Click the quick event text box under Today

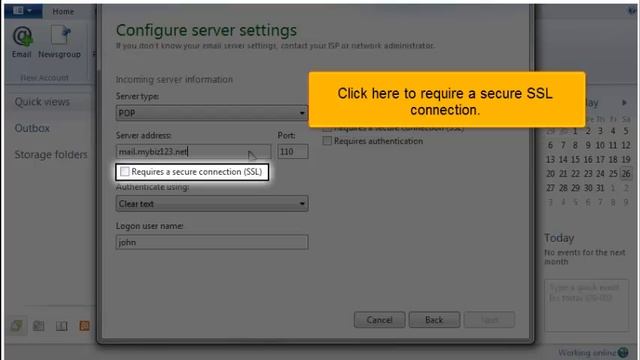pos(586,305)
